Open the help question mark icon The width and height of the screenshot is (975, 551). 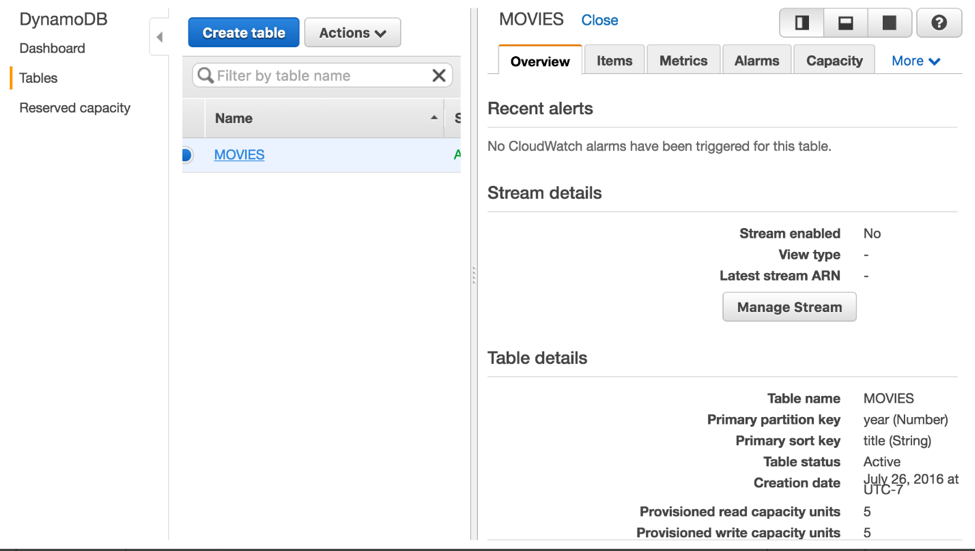tap(939, 23)
